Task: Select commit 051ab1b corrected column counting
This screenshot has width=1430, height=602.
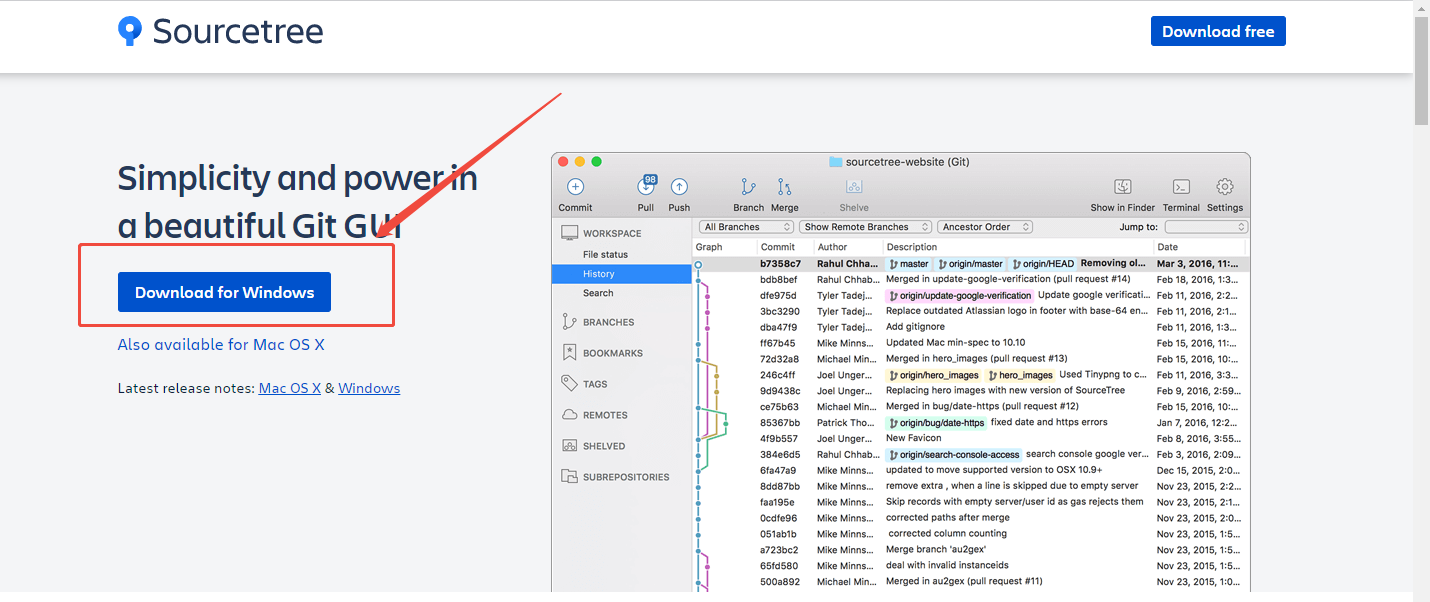Action: point(971,534)
